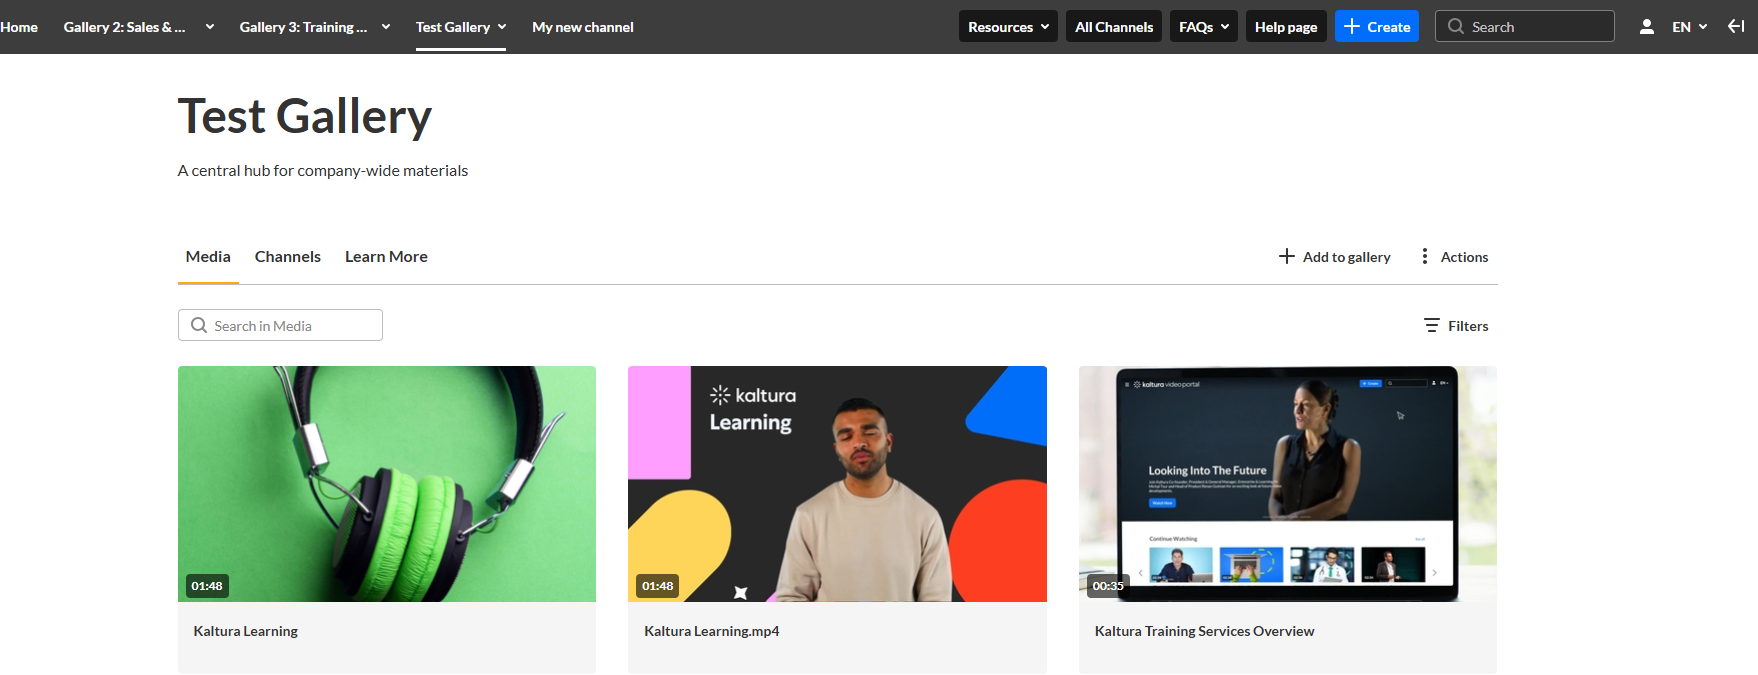
Task: Switch to the Media tab
Action: tap(208, 257)
